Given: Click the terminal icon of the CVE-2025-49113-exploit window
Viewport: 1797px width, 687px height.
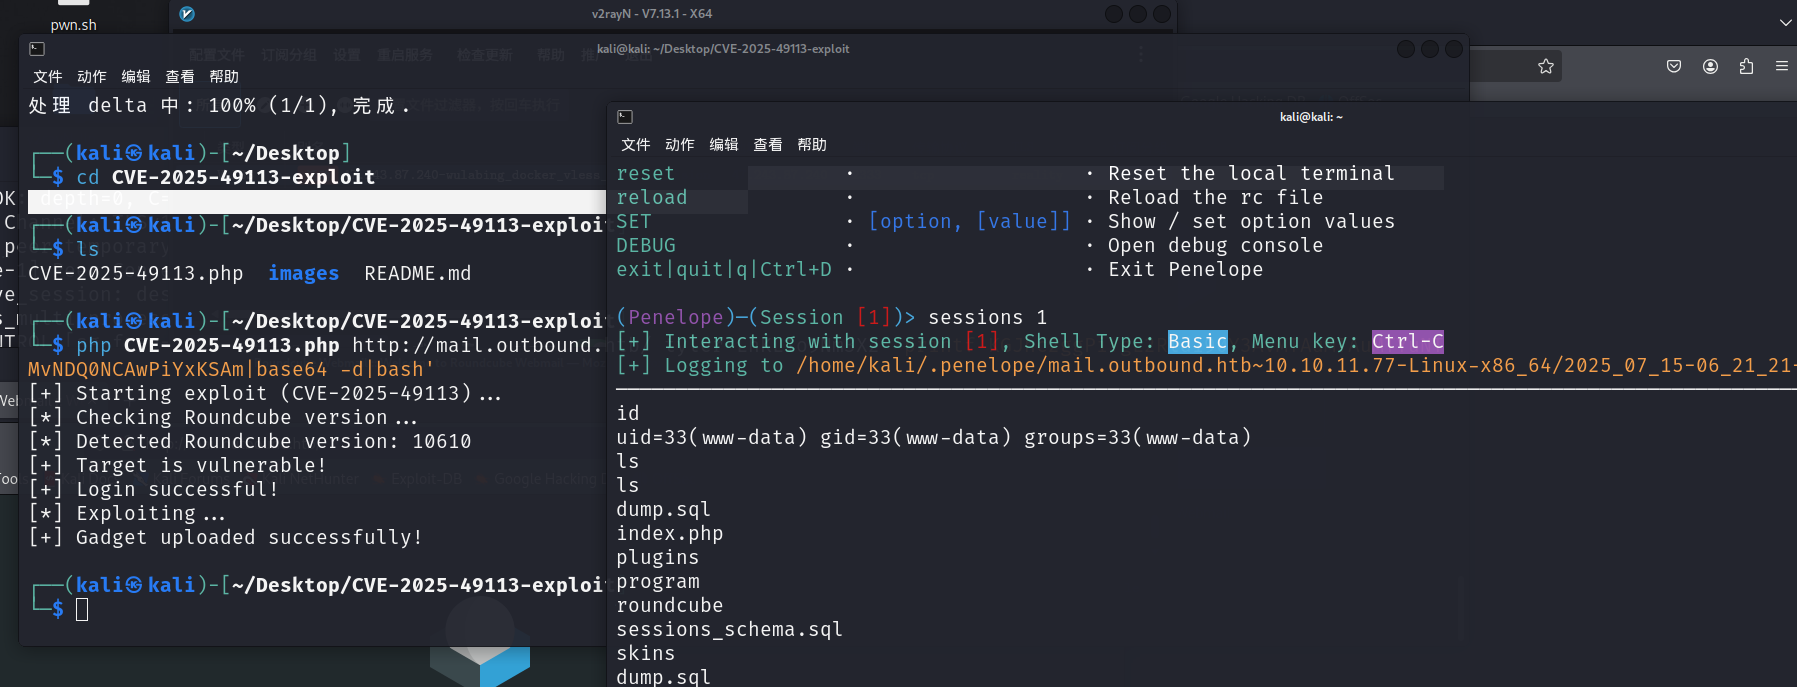Looking at the screenshot, I should [x=37, y=48].
